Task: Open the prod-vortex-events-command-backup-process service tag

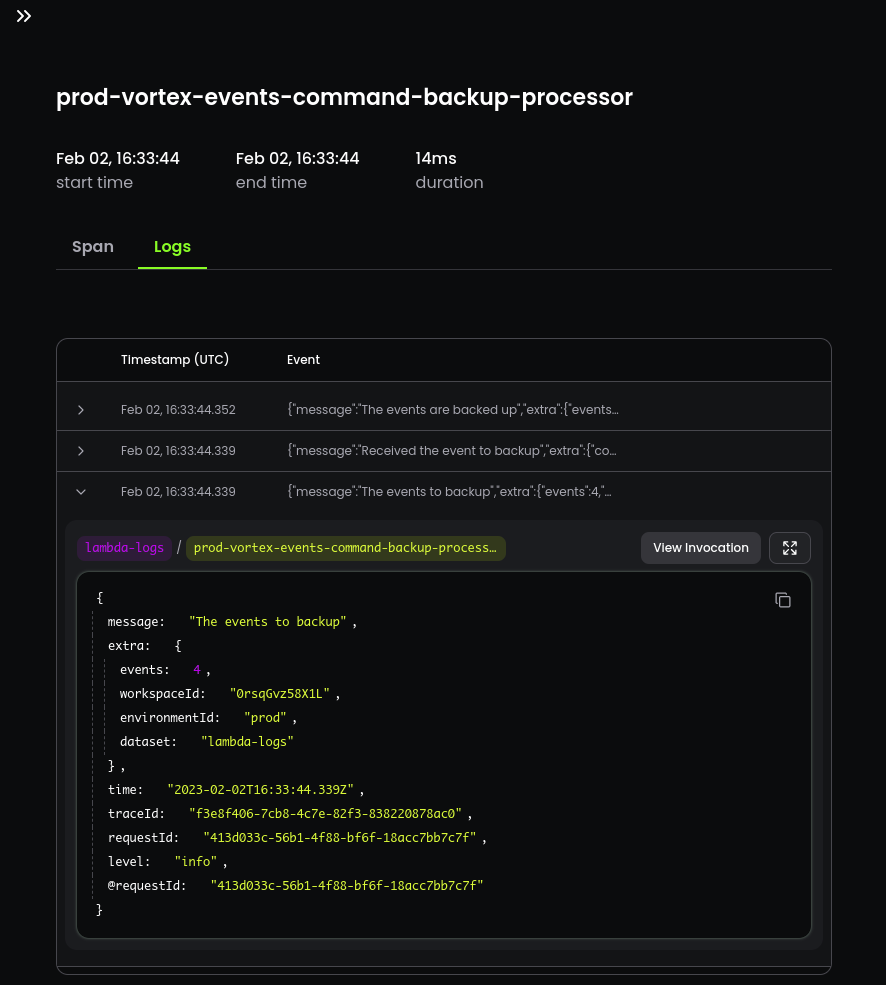Action: (346, 548)
